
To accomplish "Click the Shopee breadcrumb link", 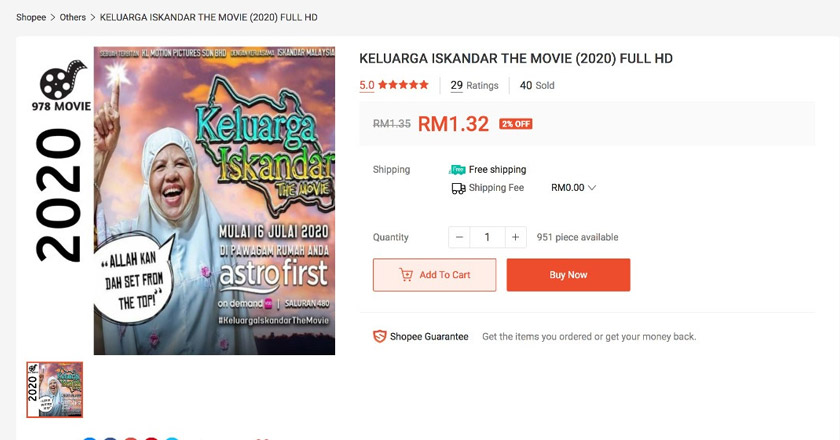I will click(31, 17).
